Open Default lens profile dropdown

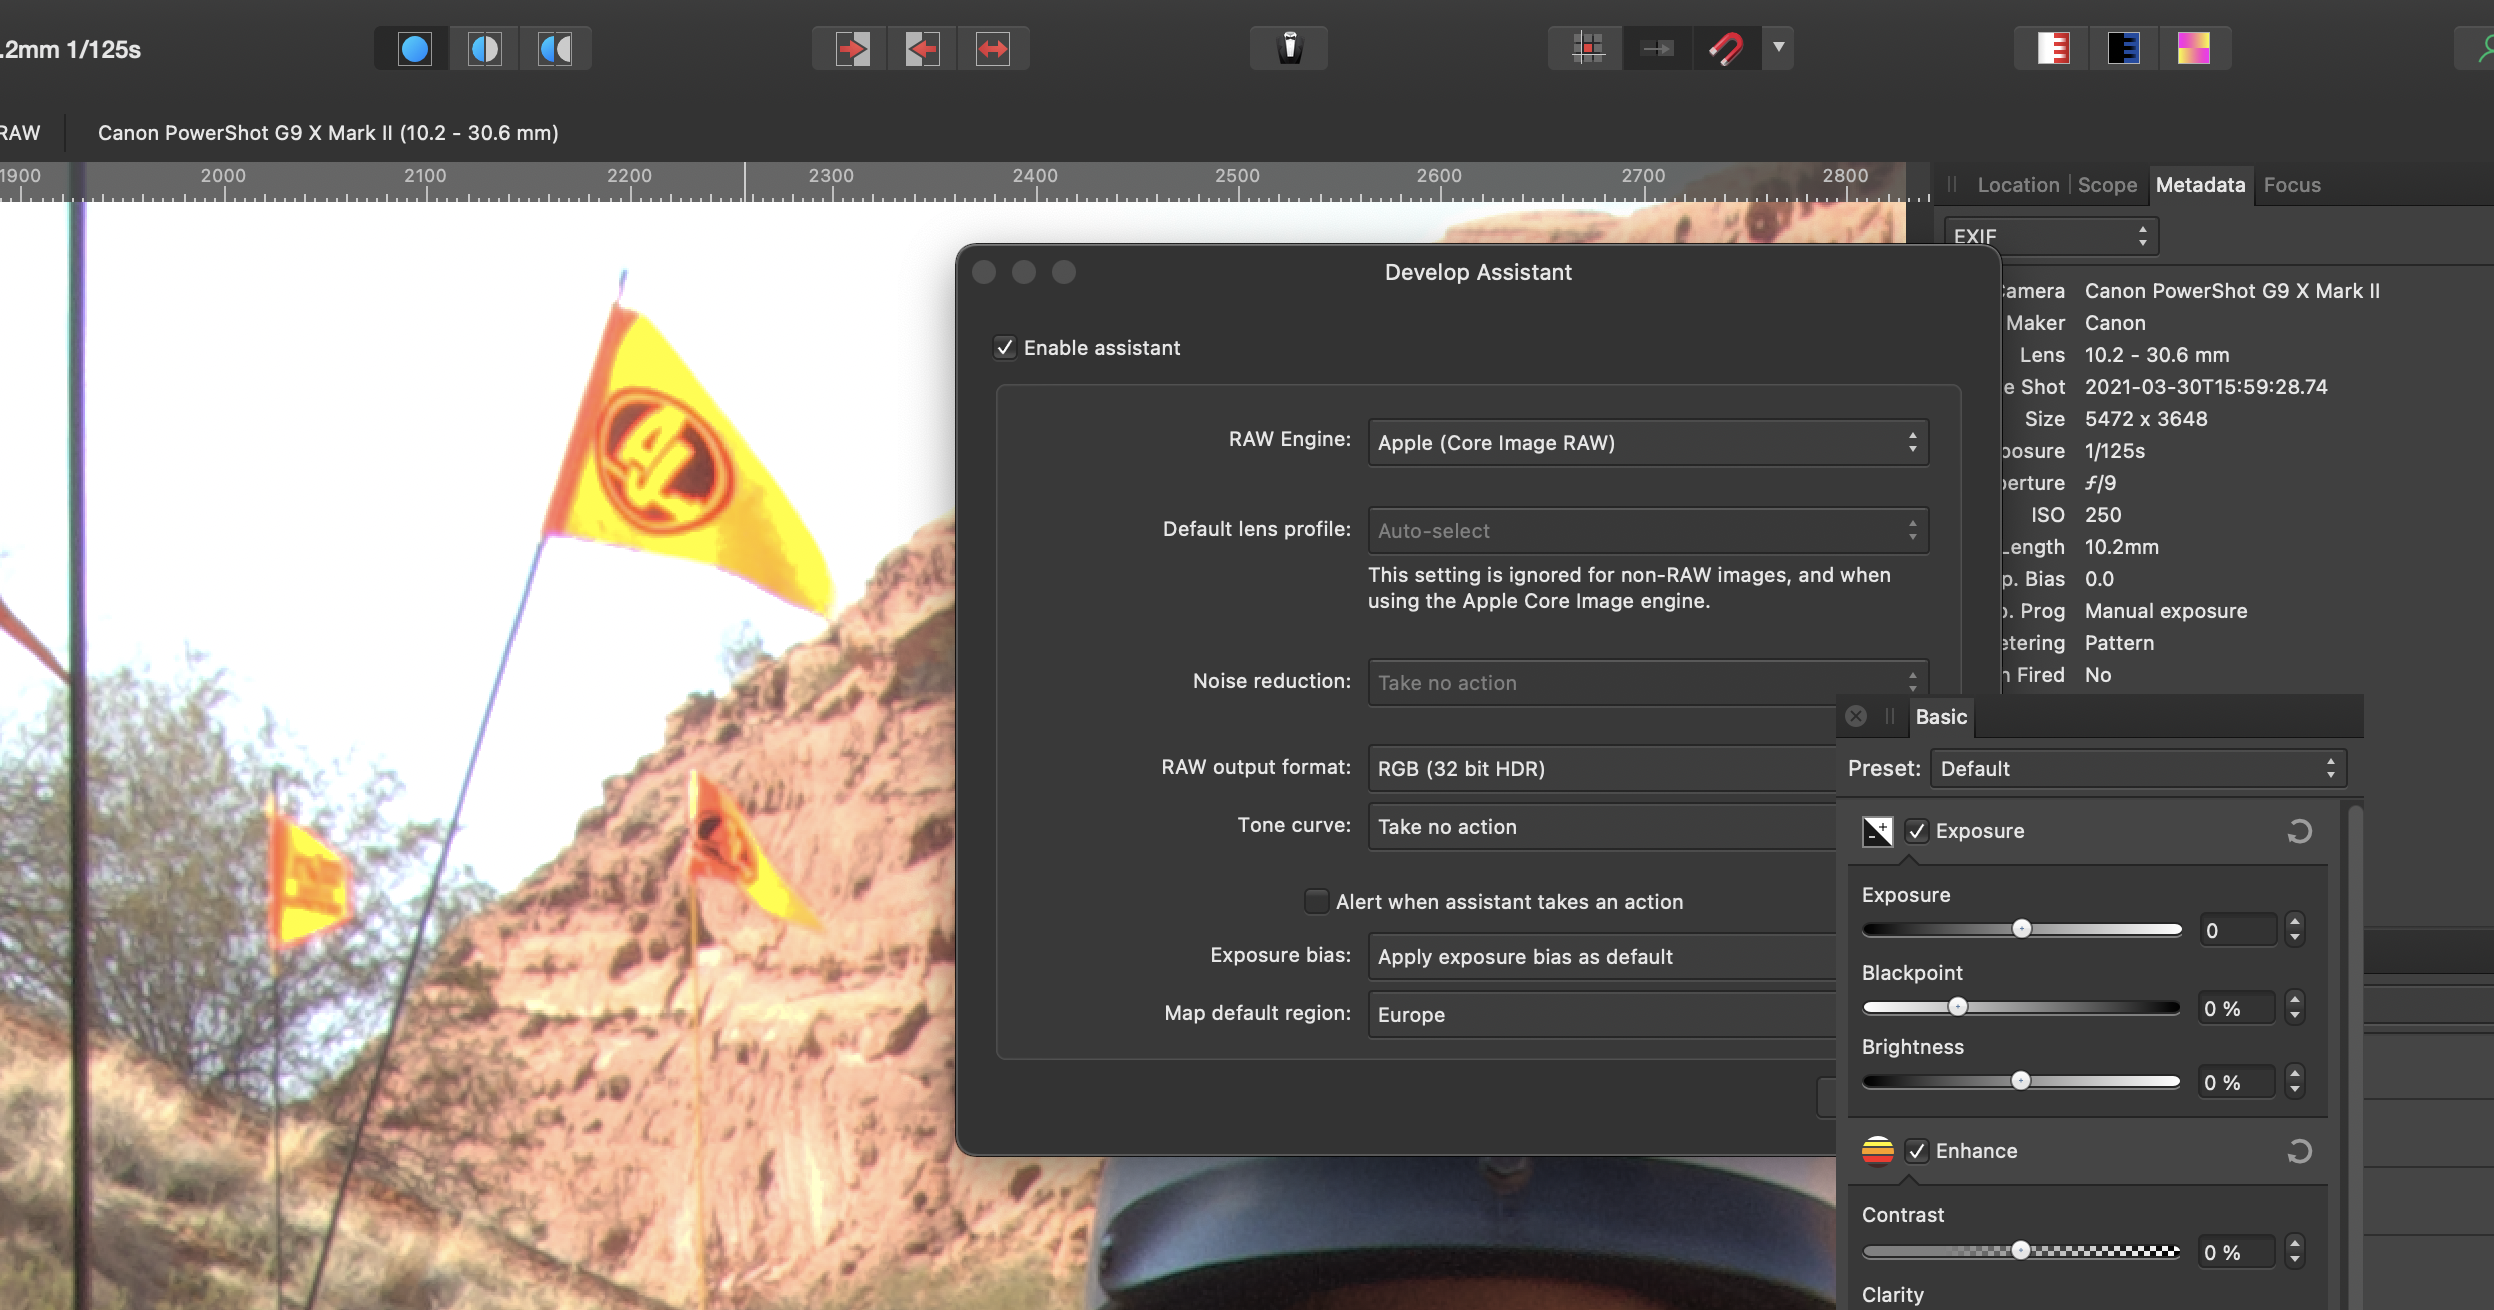pyautogui.click(x=1648, y=530)
